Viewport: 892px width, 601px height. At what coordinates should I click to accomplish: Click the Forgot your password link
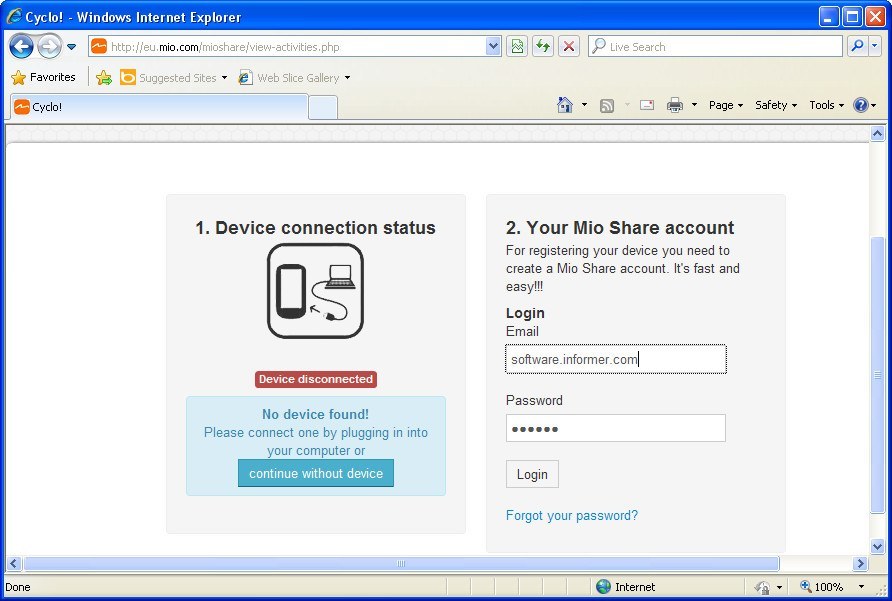(571, 516)
